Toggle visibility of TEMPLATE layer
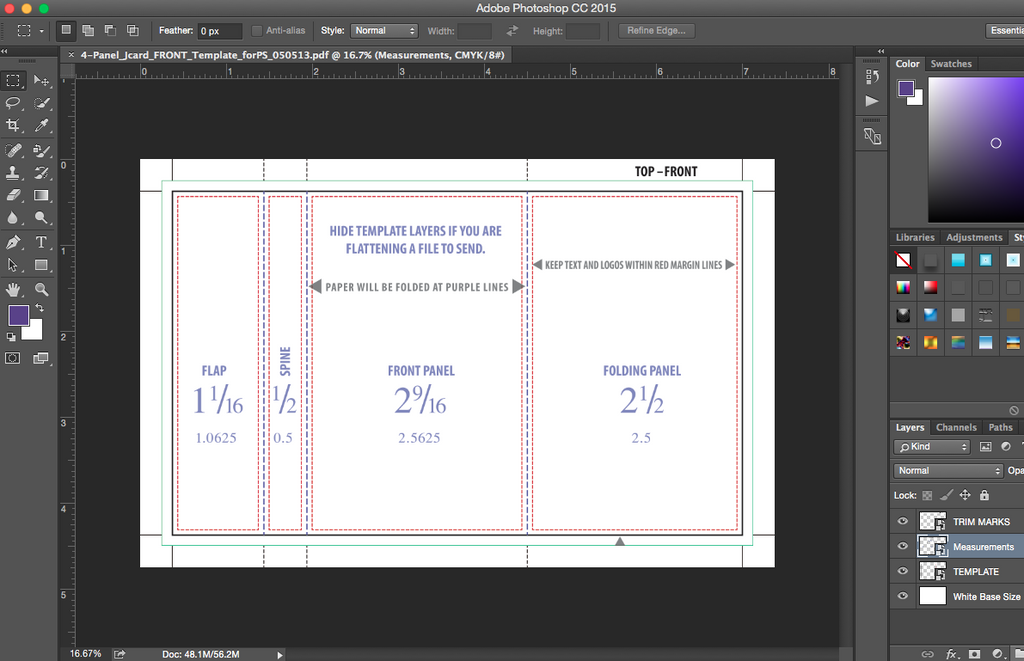 point(903,572)
